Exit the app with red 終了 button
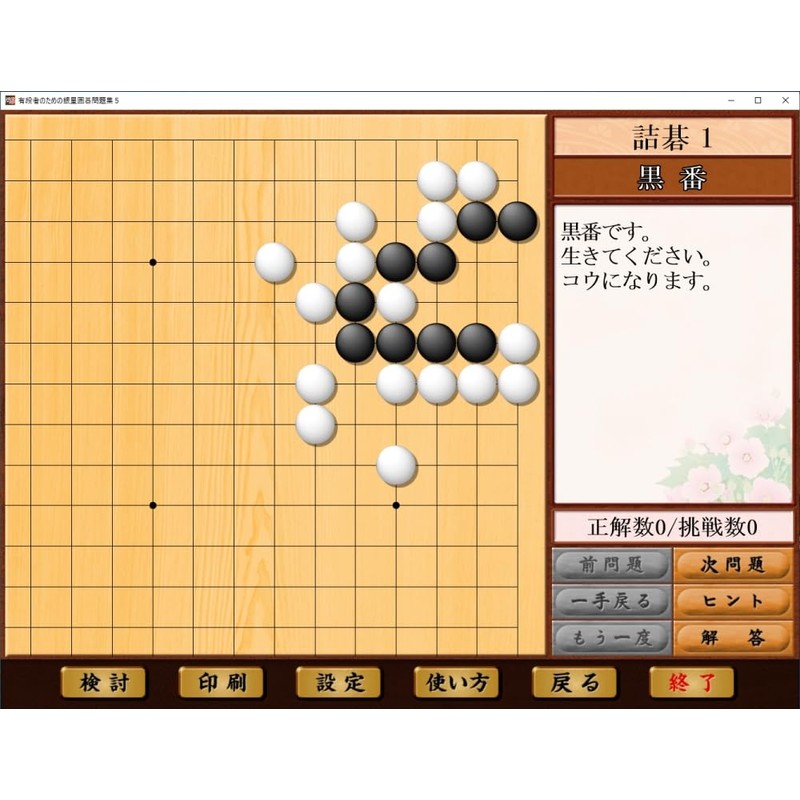 [x=691, y=682]
